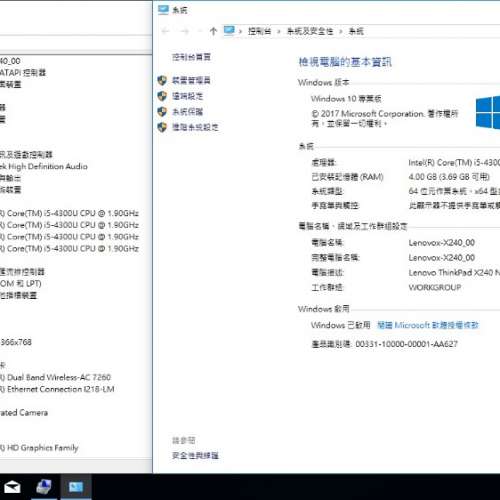
Task: Go to 控制台首頁
Action: click(191, 57)
